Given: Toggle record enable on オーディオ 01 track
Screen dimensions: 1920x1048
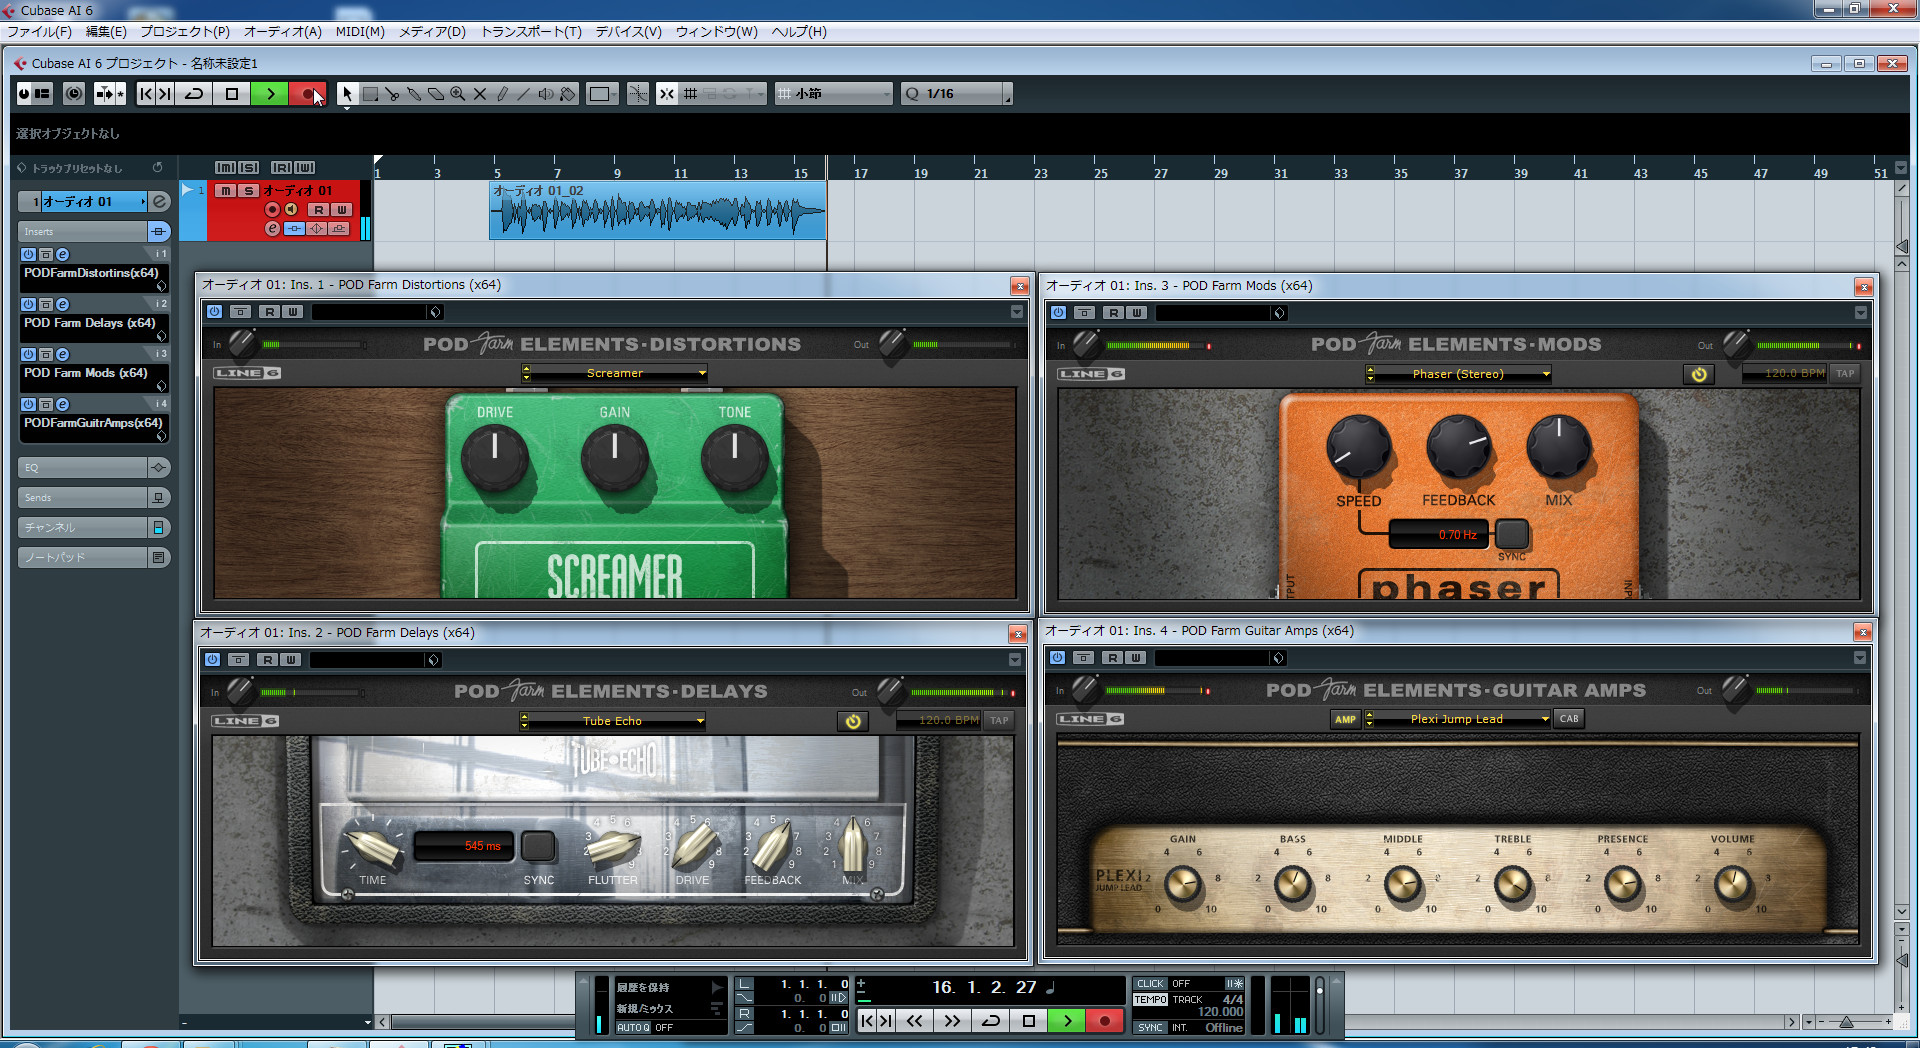Looking at the screenshot, I should pyautogui.click(x=272, y=209).
